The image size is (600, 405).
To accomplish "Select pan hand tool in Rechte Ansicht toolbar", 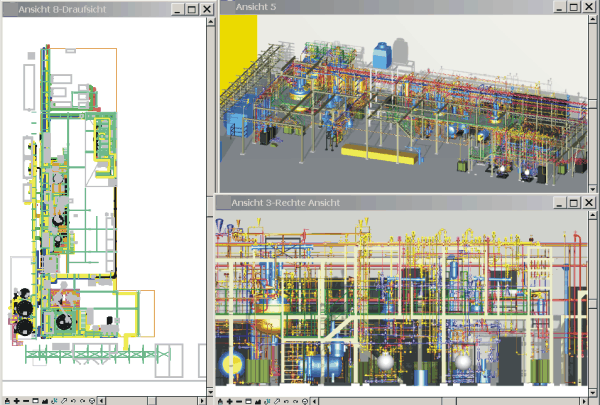I will (x=221, y=401).
